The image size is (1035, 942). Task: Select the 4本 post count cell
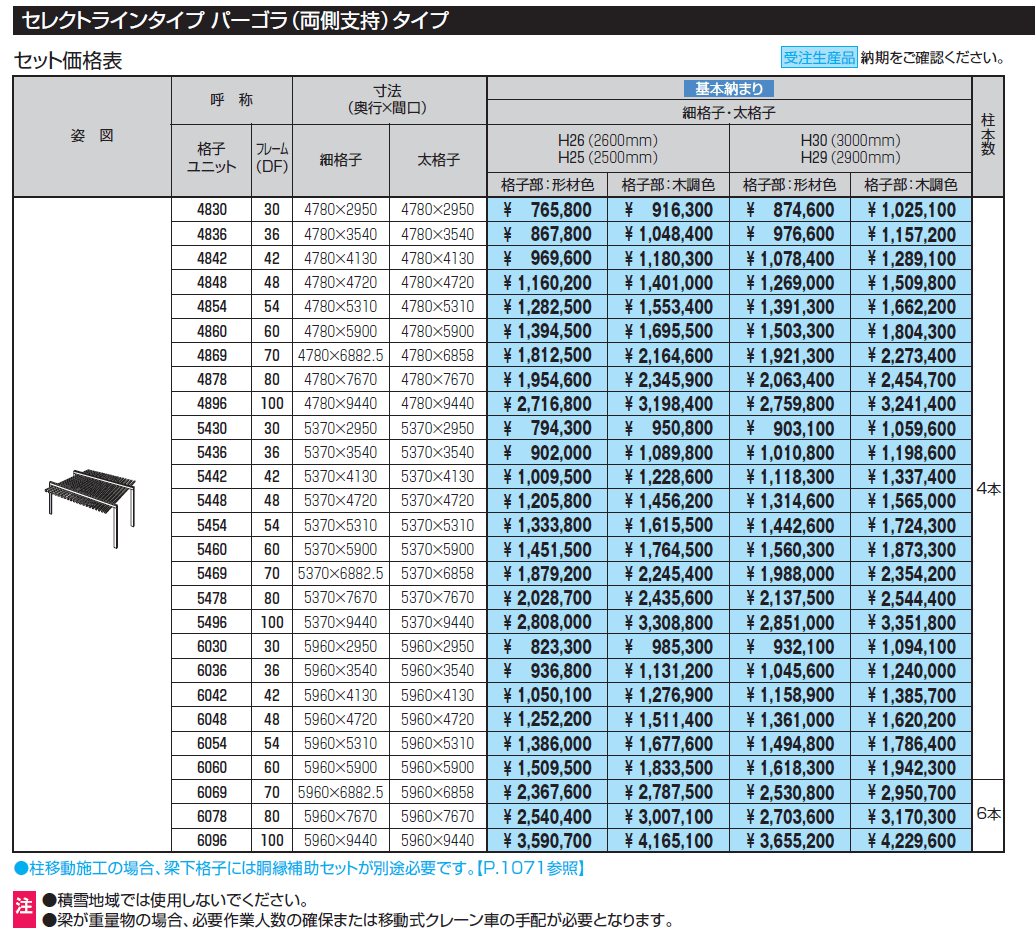pyautogui.click(x=988, y=488)
